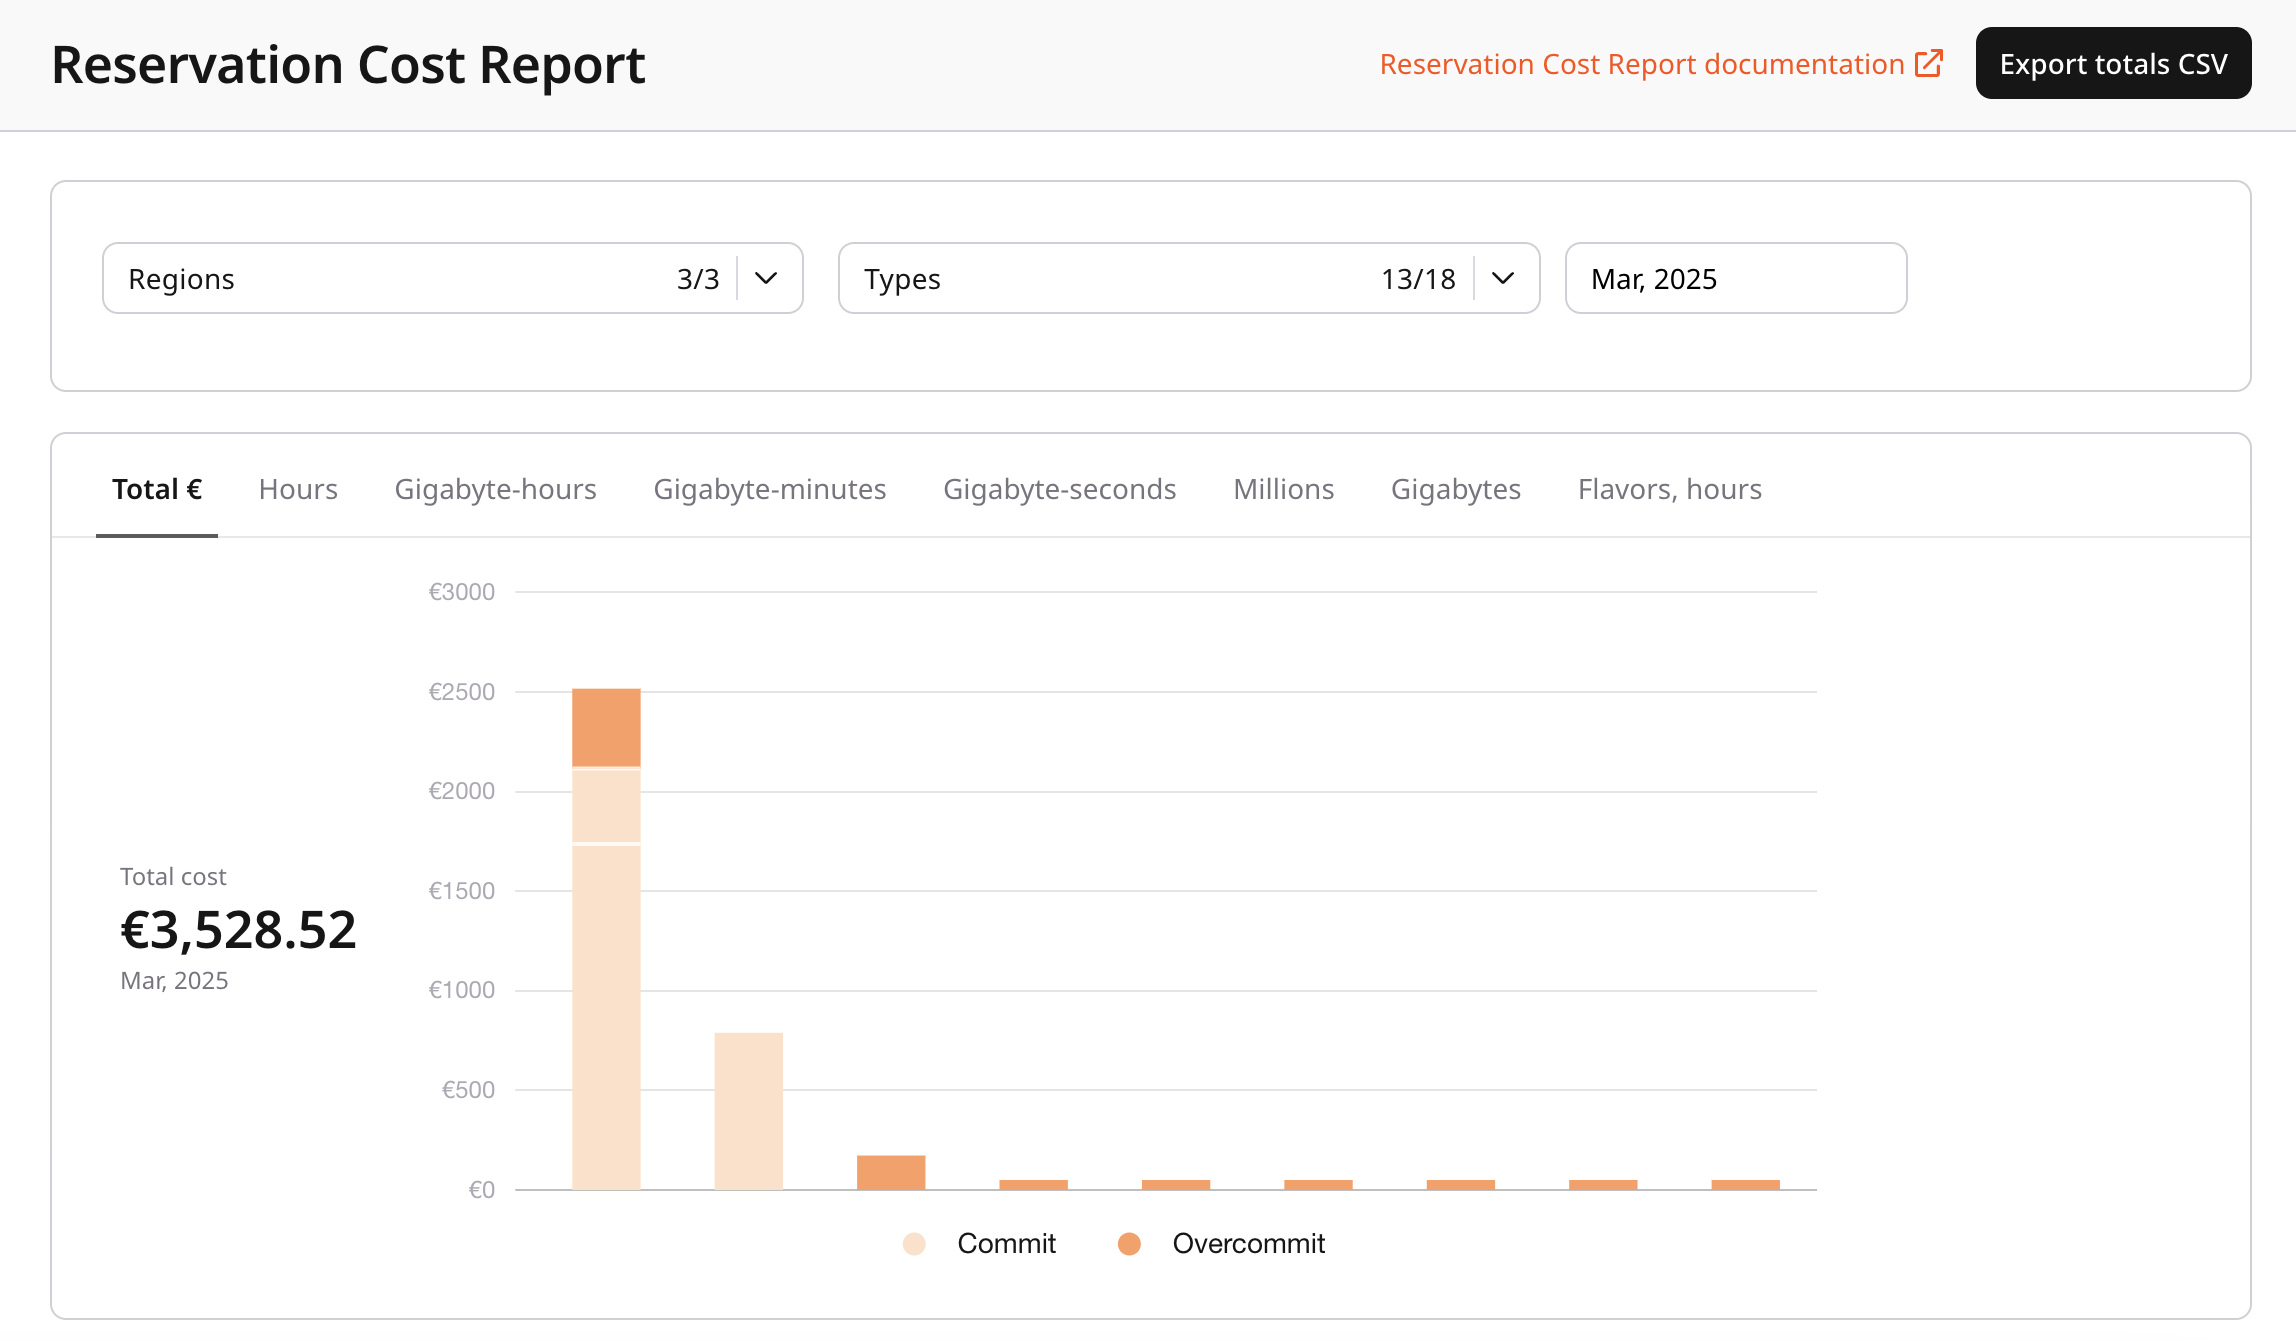This screenshot has height=1340, width=2296.
Task: Open the Reservation Cost Report documentation
Action: (x=1641, y=63)
